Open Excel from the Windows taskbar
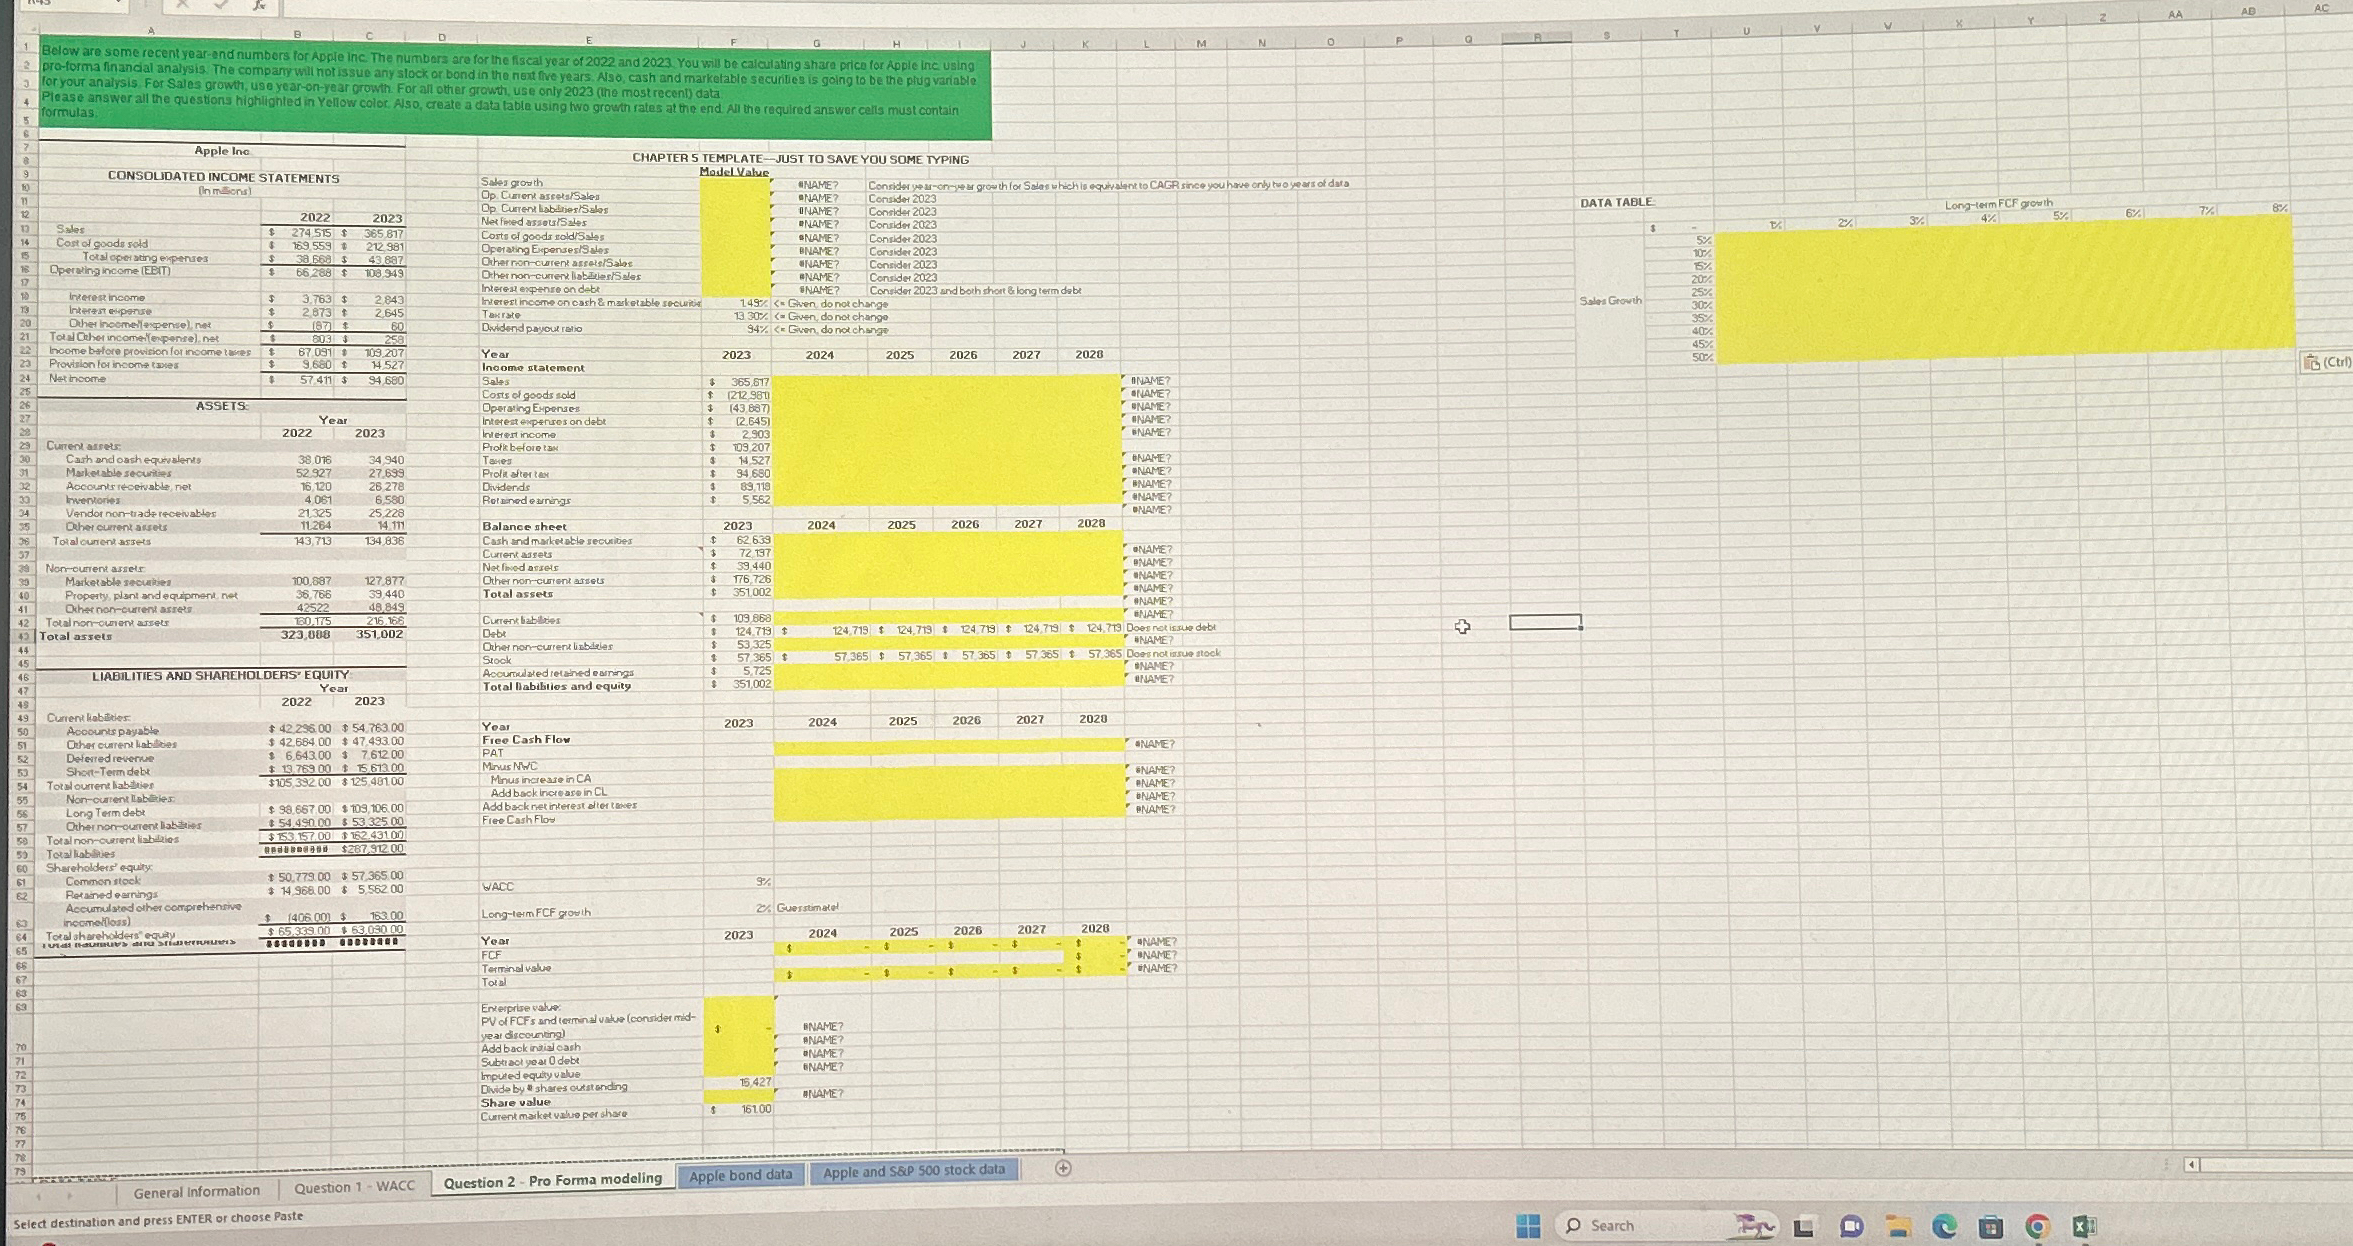This screenshot has width=2353, height=1246. click(x=2085, y=1226)
